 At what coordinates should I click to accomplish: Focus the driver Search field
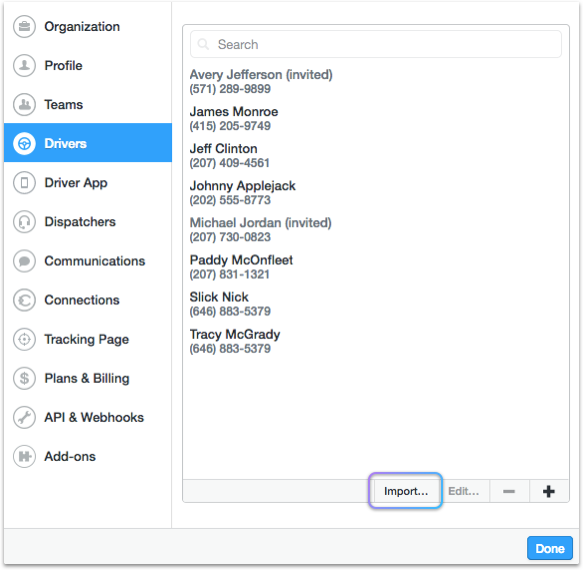click(376, 44)
